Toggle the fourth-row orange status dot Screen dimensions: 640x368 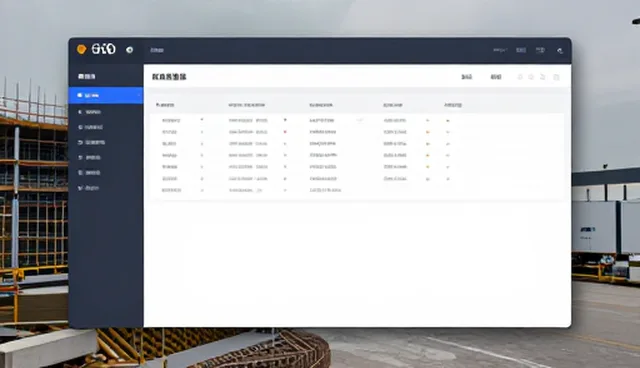[428, 155]
